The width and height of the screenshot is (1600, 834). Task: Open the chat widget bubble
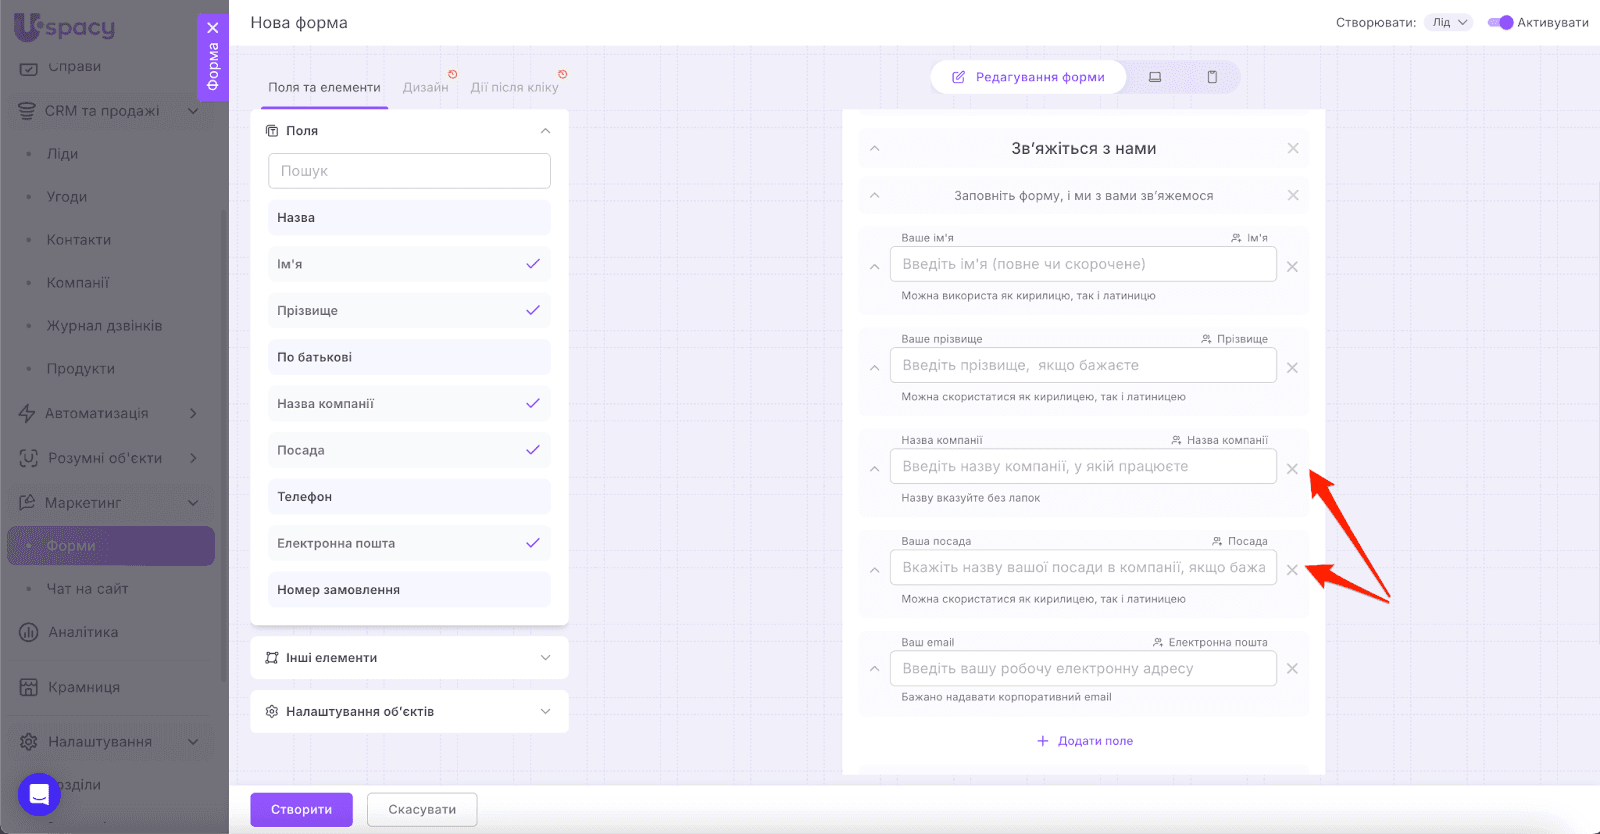[39, 795]
